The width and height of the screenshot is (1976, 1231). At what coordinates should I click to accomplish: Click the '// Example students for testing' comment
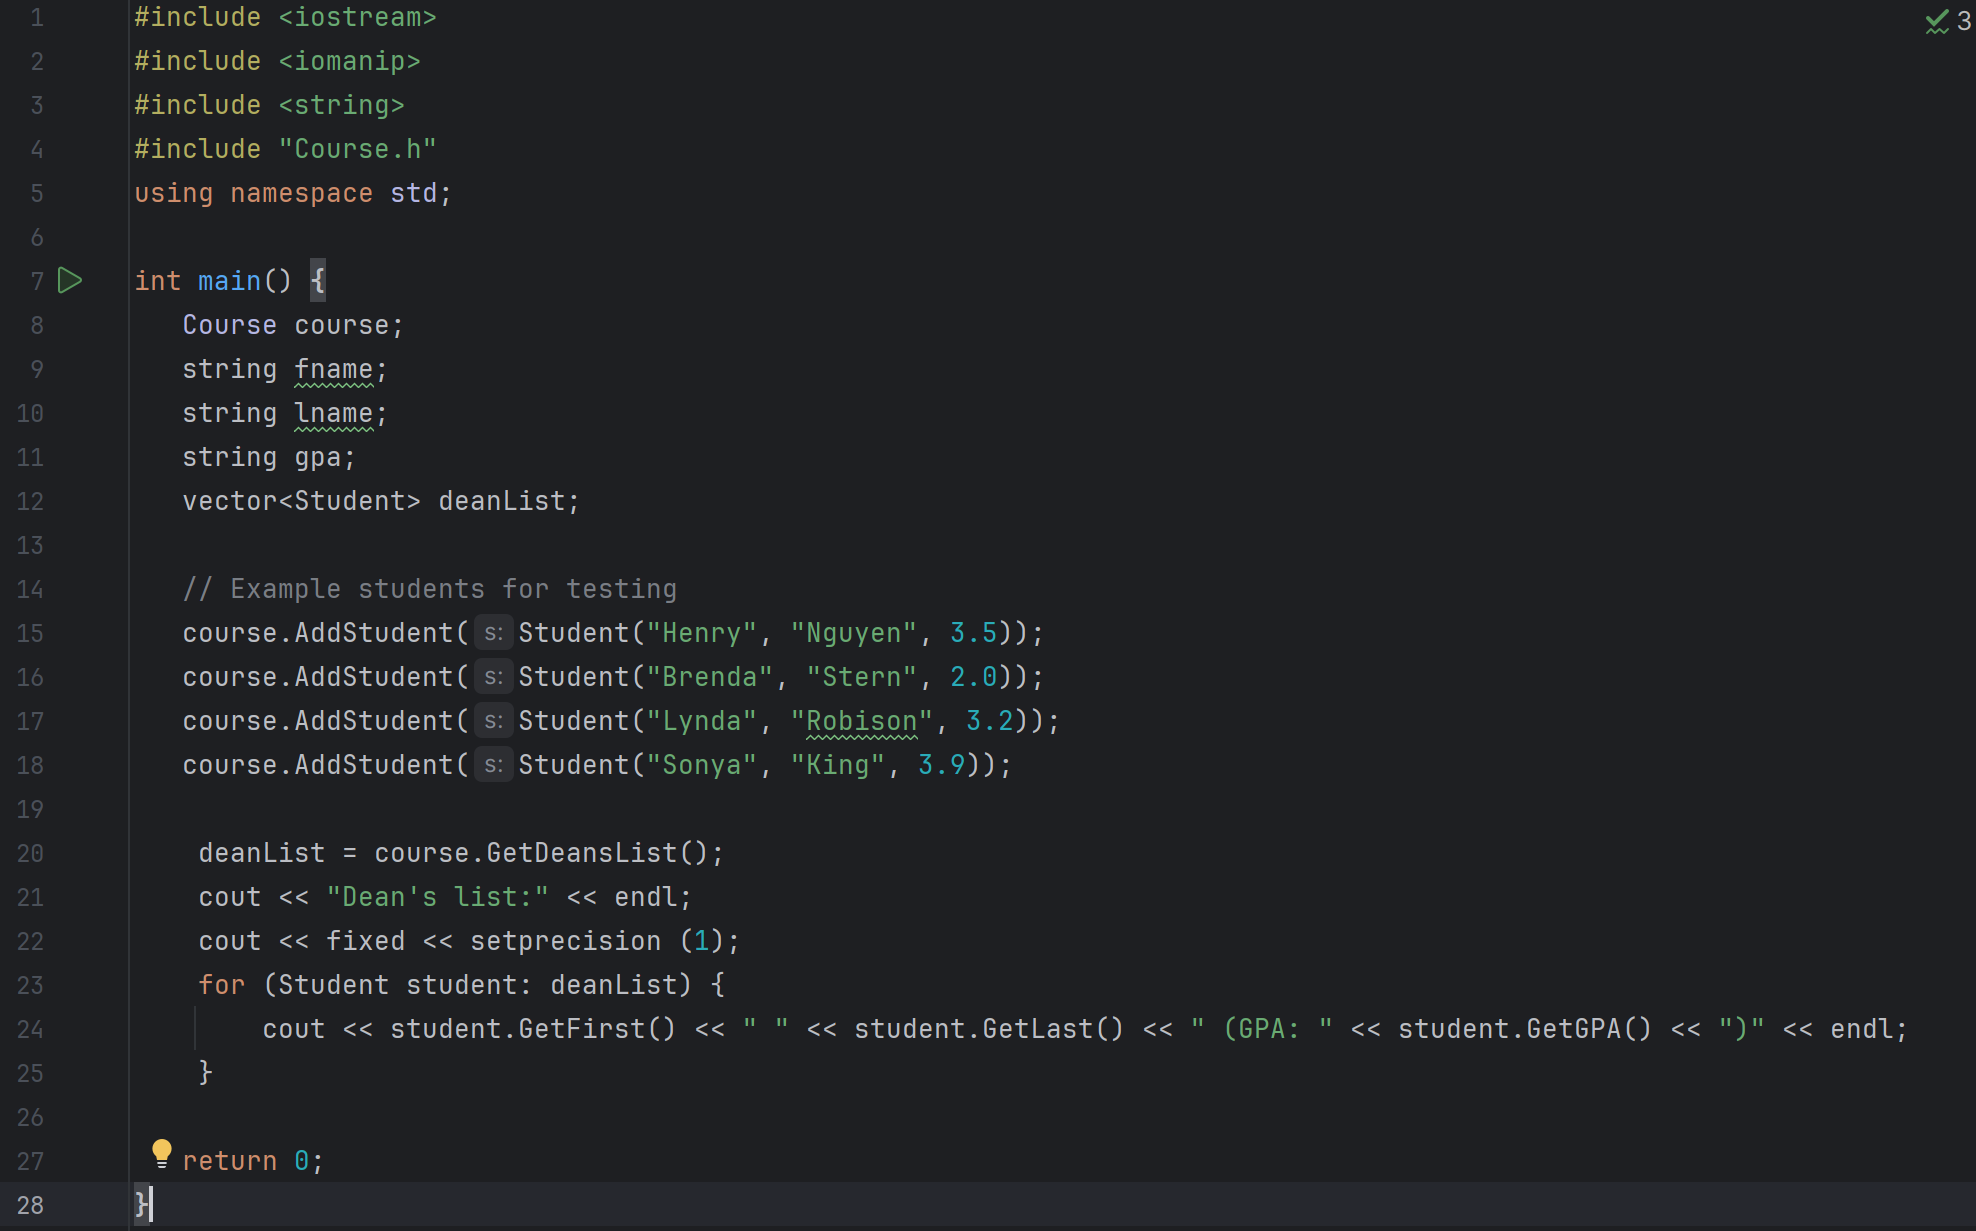[x=430, y=589]
